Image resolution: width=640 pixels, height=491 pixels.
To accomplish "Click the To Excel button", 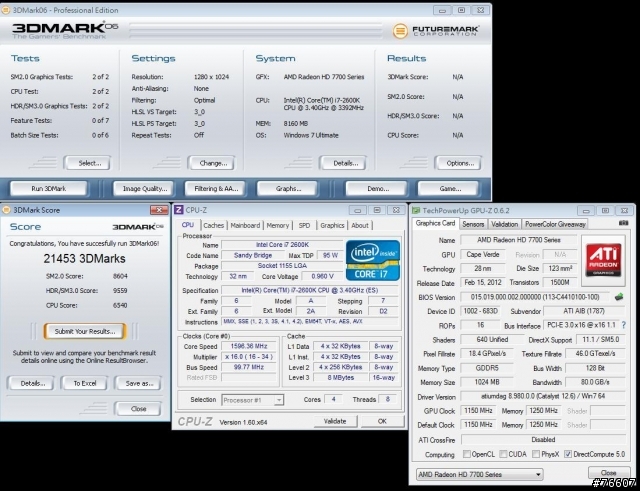I will tap(84, 383).
